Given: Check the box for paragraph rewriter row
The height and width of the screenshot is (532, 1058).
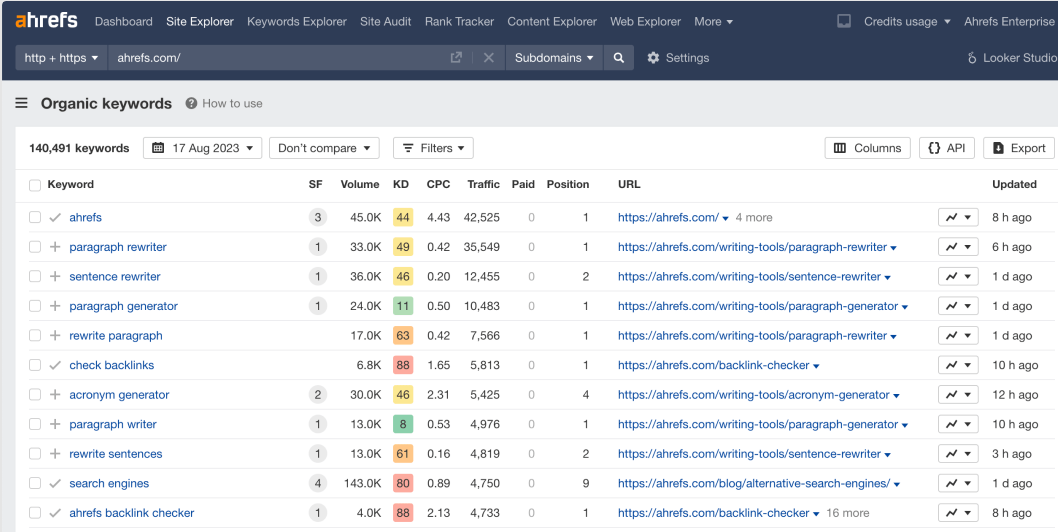Looking at the screenshot, I should coord(35,247).
